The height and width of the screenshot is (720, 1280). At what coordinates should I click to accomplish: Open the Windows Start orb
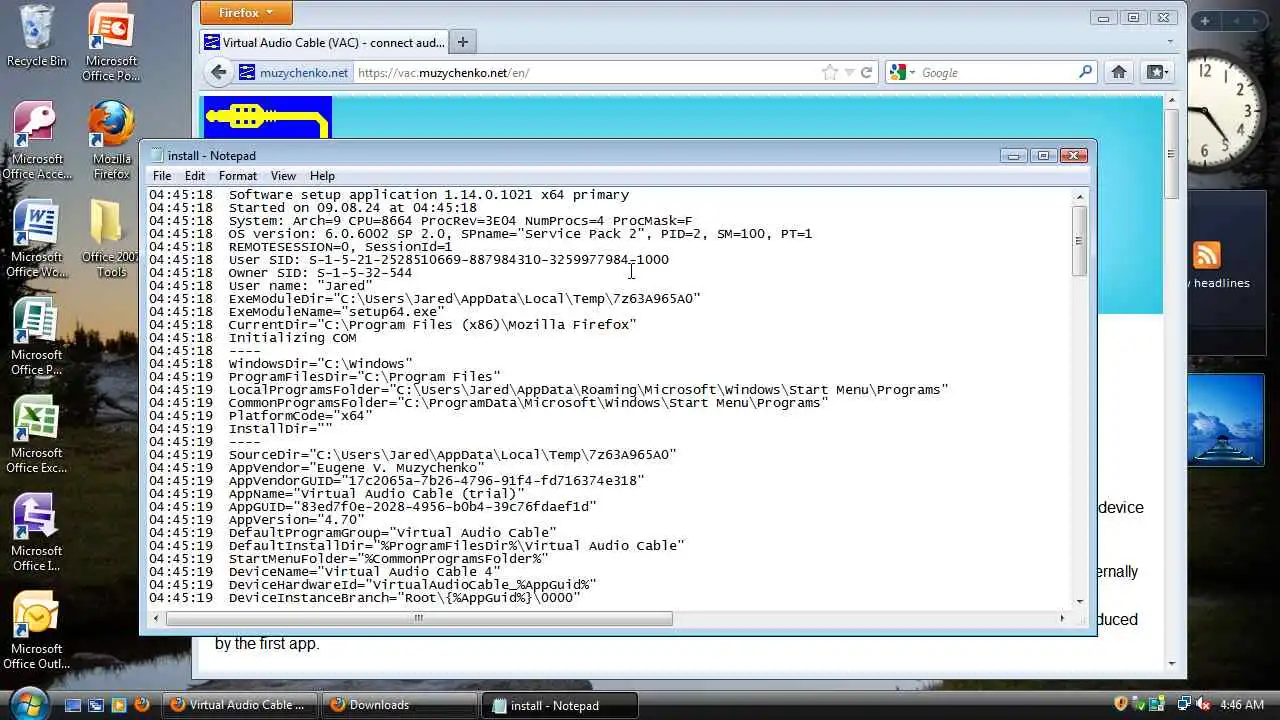tap(28, 702)
